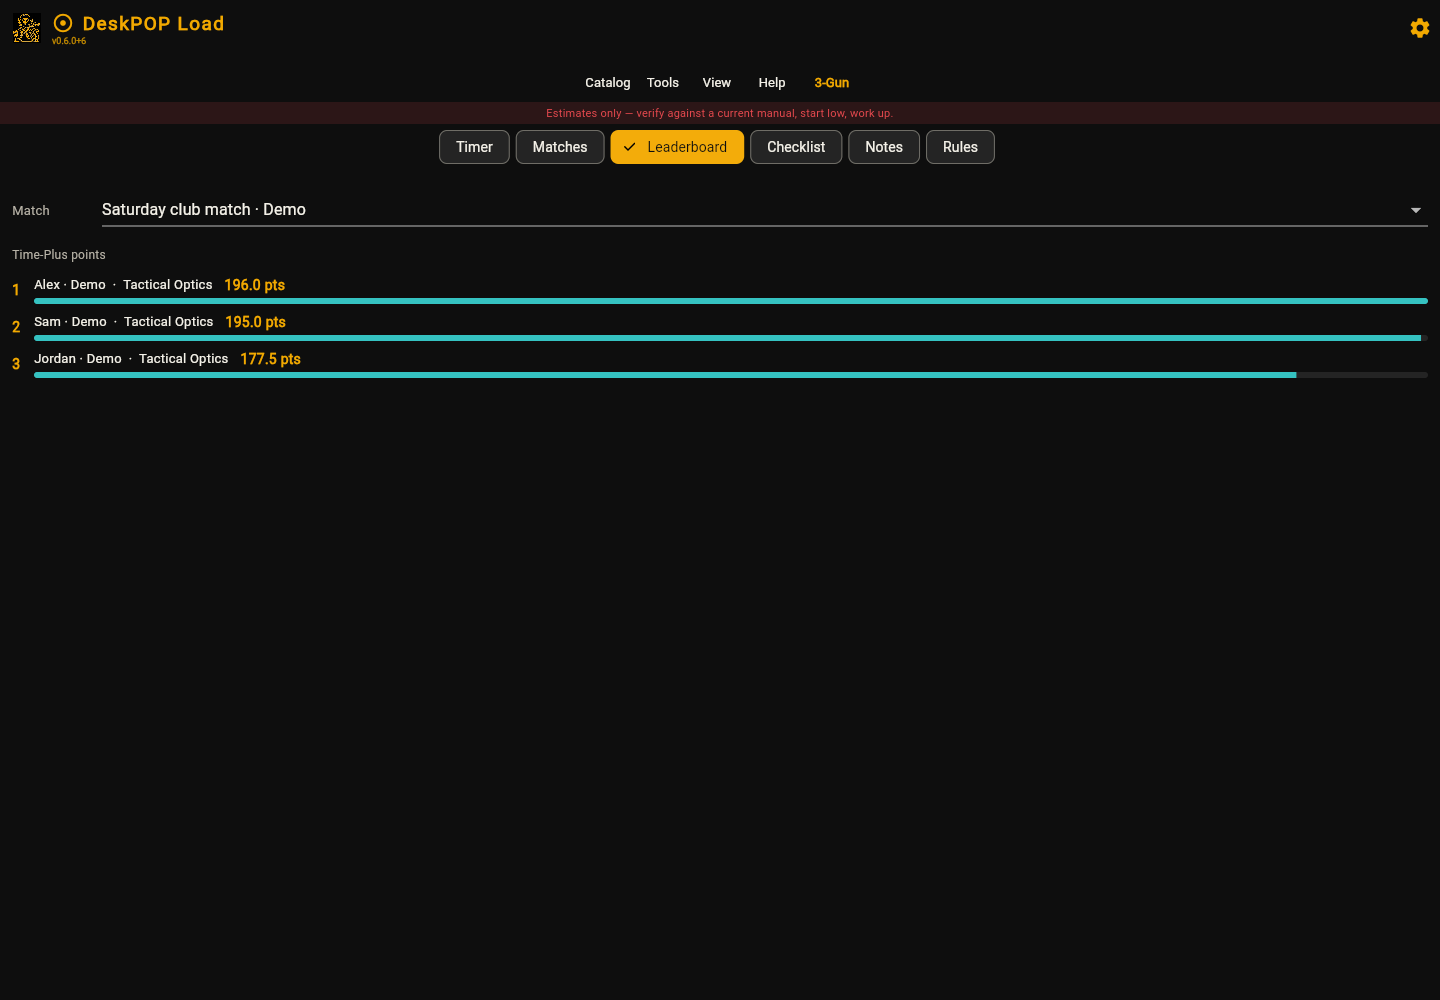Click the 196.0 pts score
The width and height of the screenshot is (1440, 1000).
coord(255,285)
